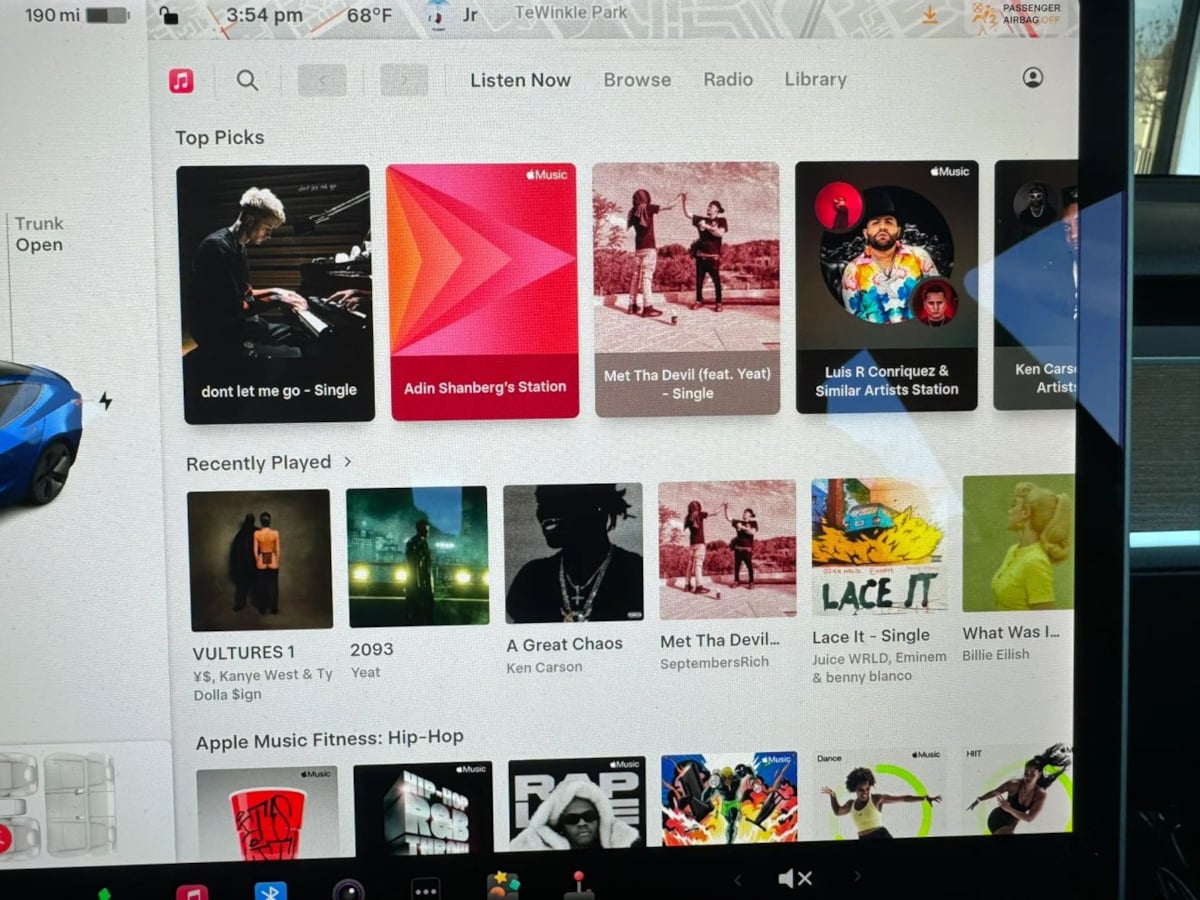The width and height of the screenshot is (1200, 900).
Task: Tap the Passenger Airbag Off indicator
Action: [1017, 15]
